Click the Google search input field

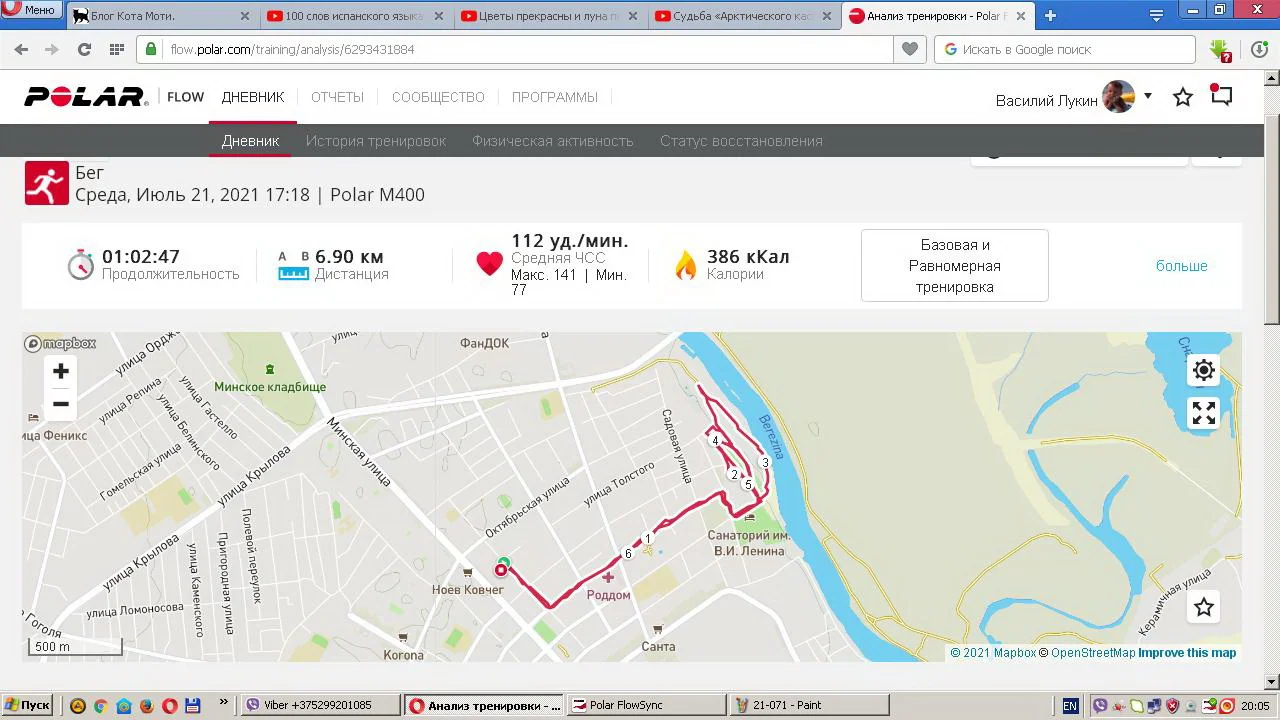[1065, 49]
